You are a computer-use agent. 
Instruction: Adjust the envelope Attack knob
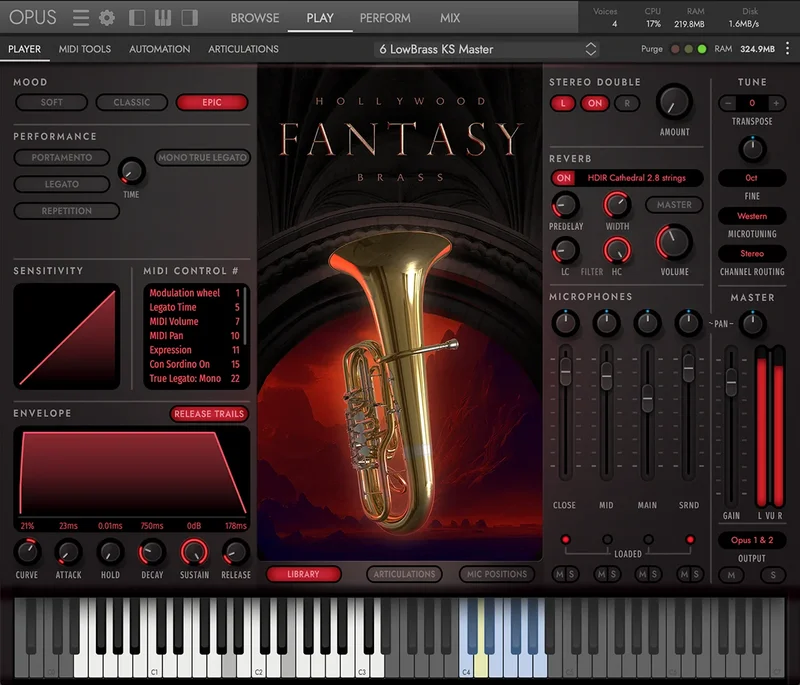point(68,551)
